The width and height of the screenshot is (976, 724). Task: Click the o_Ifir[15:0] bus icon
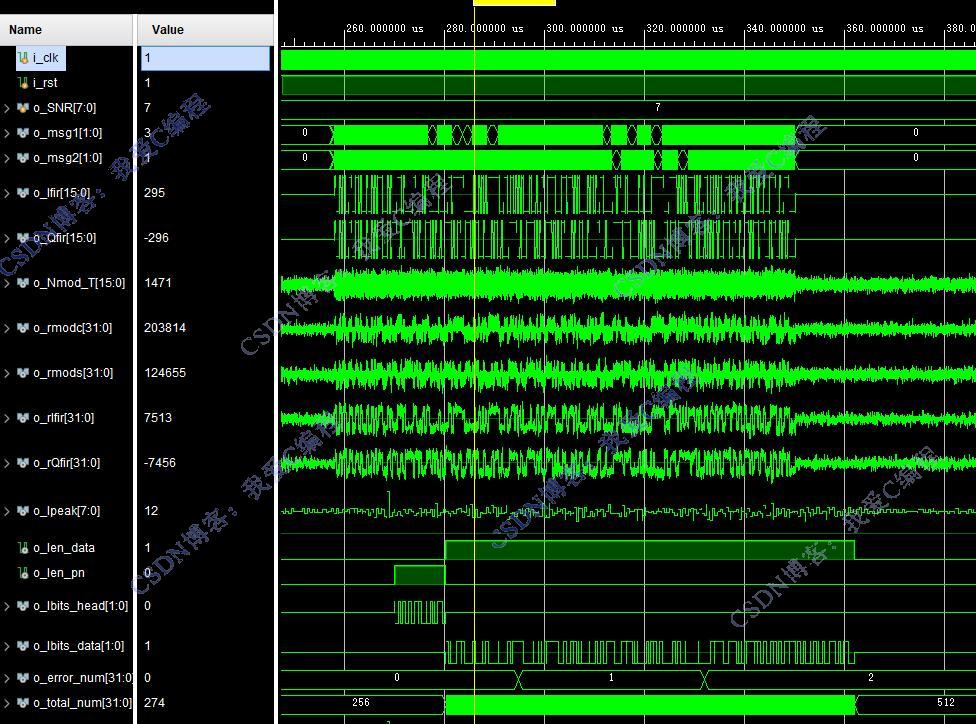coord(23,193)
